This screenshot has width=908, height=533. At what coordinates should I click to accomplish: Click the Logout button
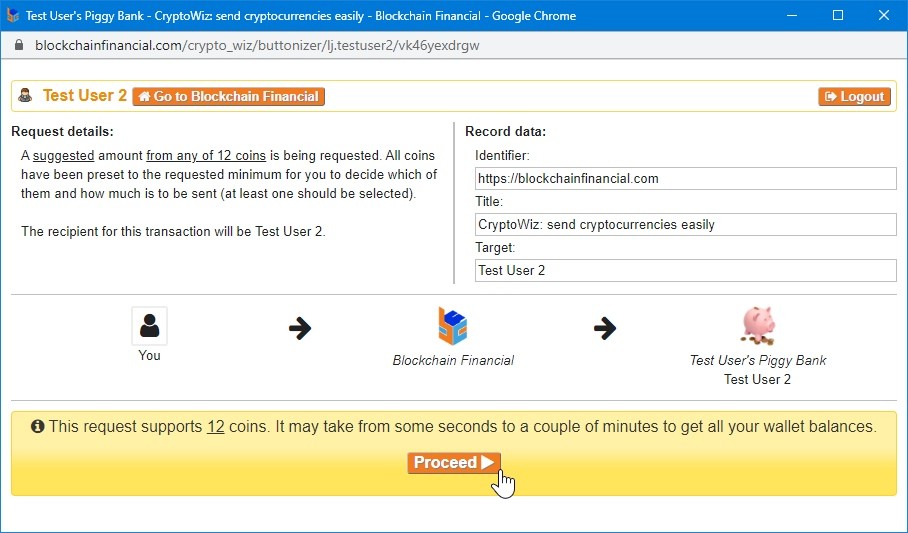pyautogui.click(x=854, y=97)
